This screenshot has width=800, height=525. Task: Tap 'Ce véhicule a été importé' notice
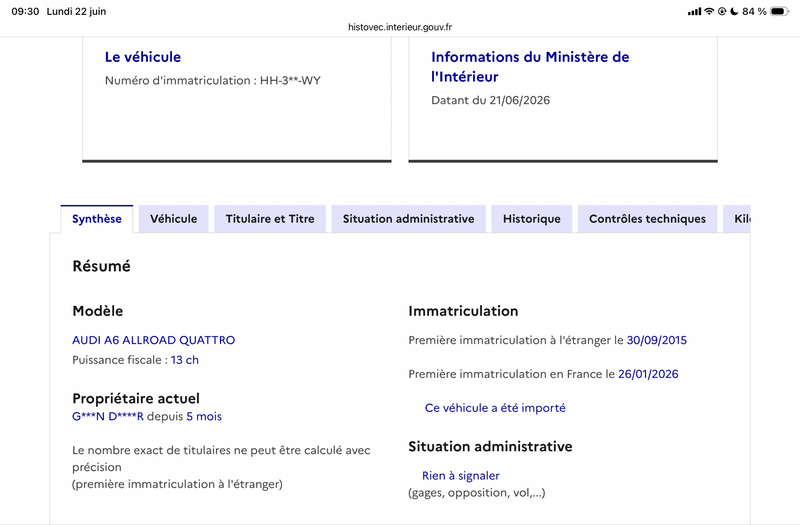(x=495, y=408)
